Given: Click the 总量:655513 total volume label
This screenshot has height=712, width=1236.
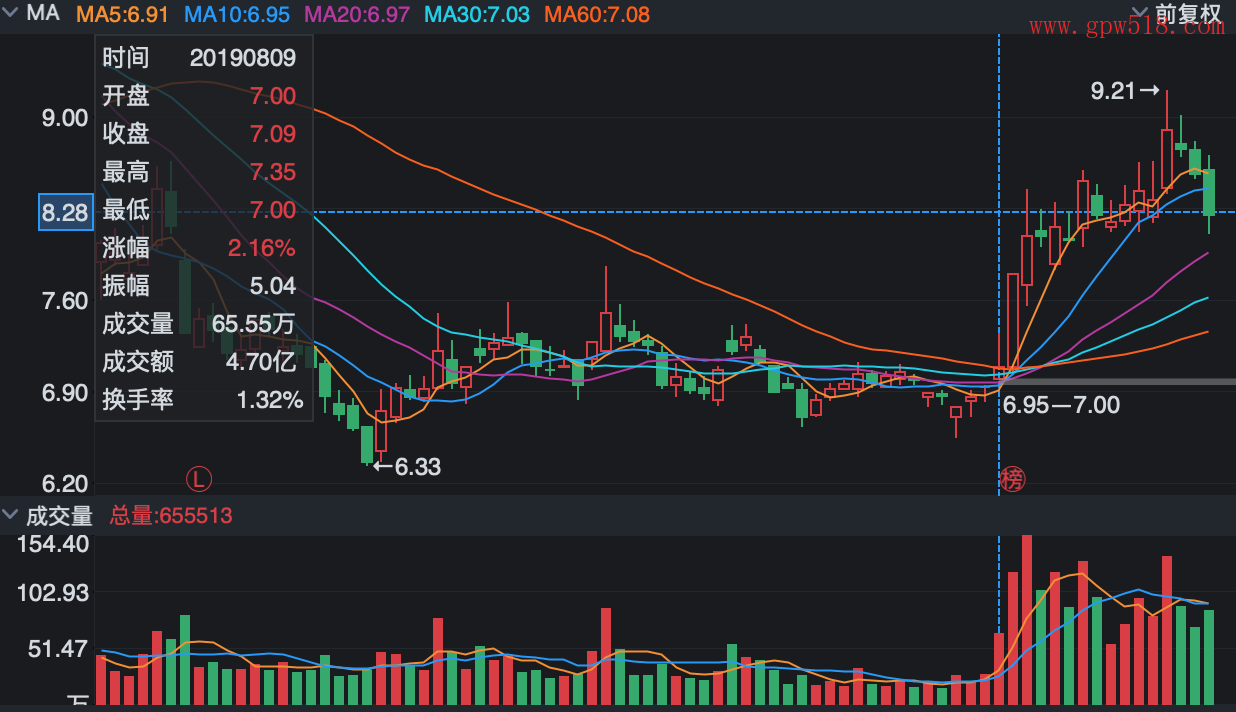Looking at the screenshot, I should pos(171,516).
